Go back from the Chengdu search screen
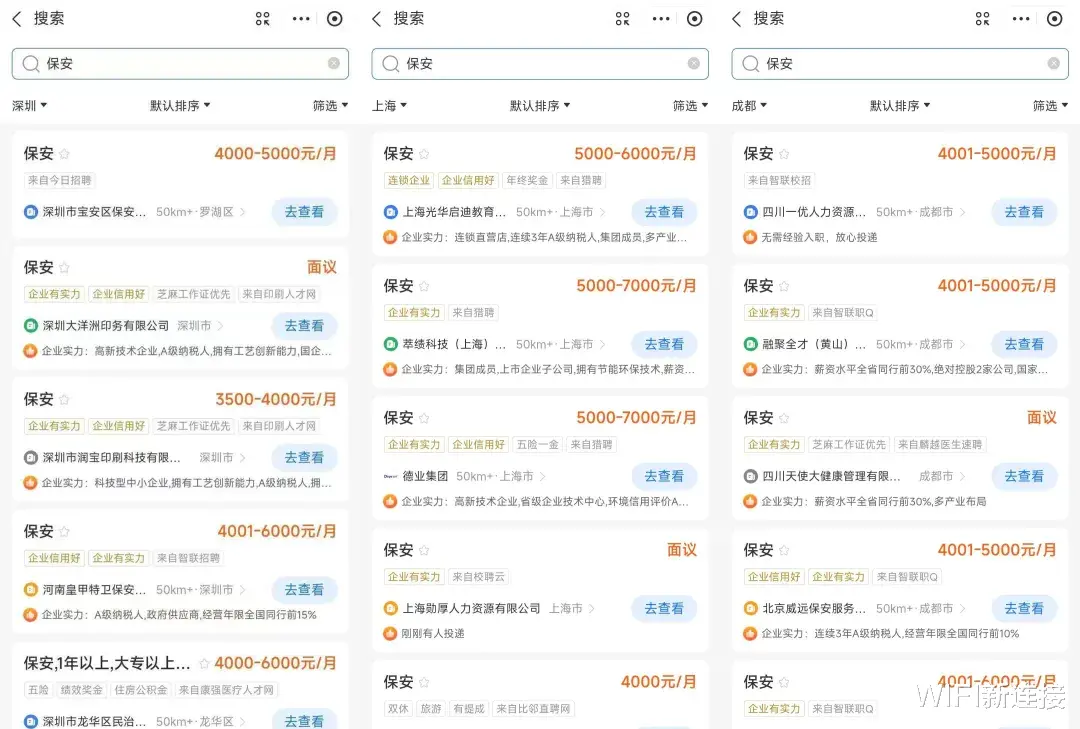 coord(737,19)
